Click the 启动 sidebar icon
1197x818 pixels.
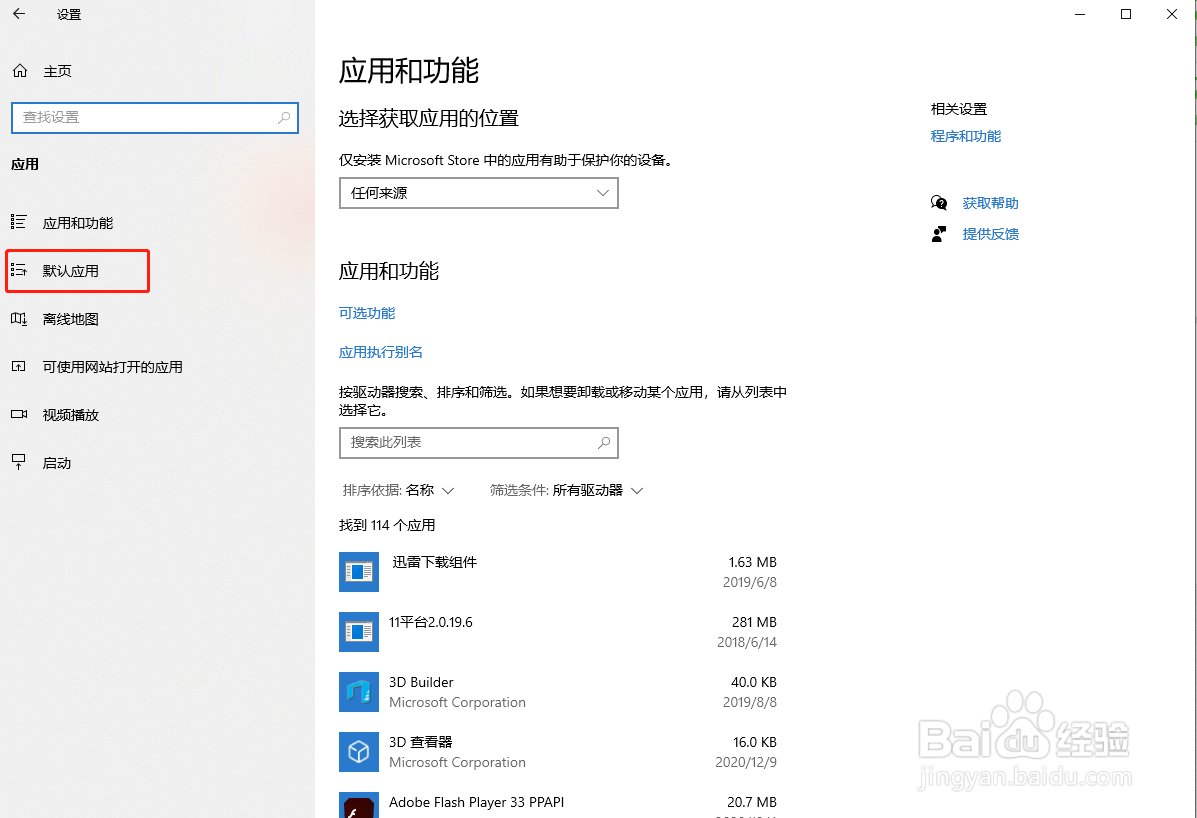(20, 462)
